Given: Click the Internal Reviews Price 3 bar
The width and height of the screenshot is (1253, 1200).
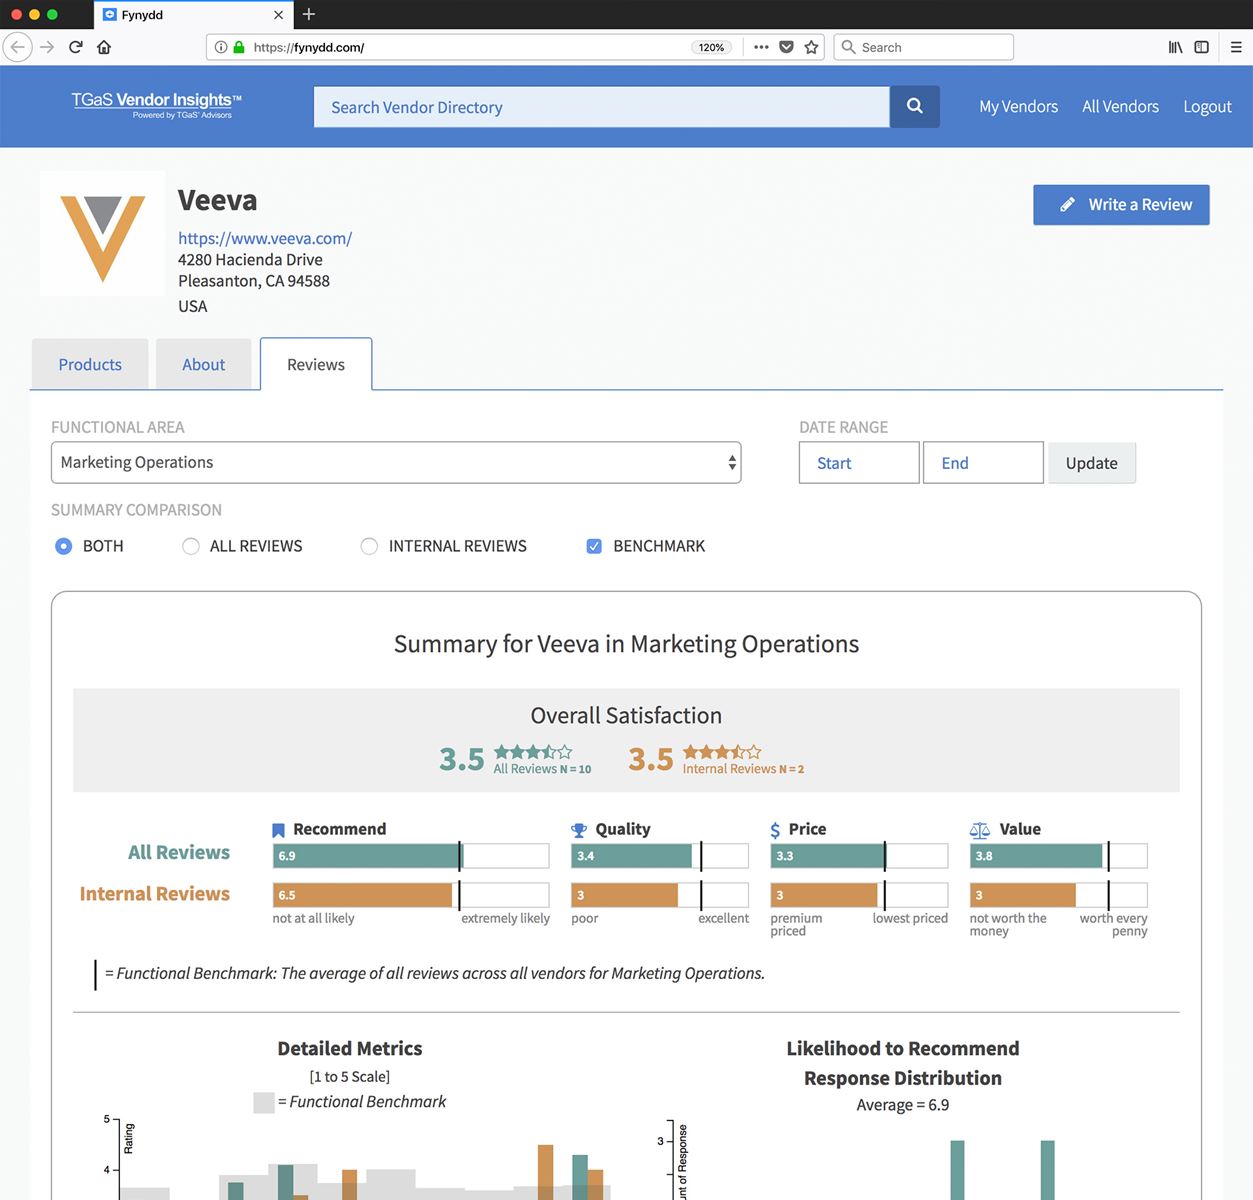Looking at the screenshot, I should tap(824, 895).
